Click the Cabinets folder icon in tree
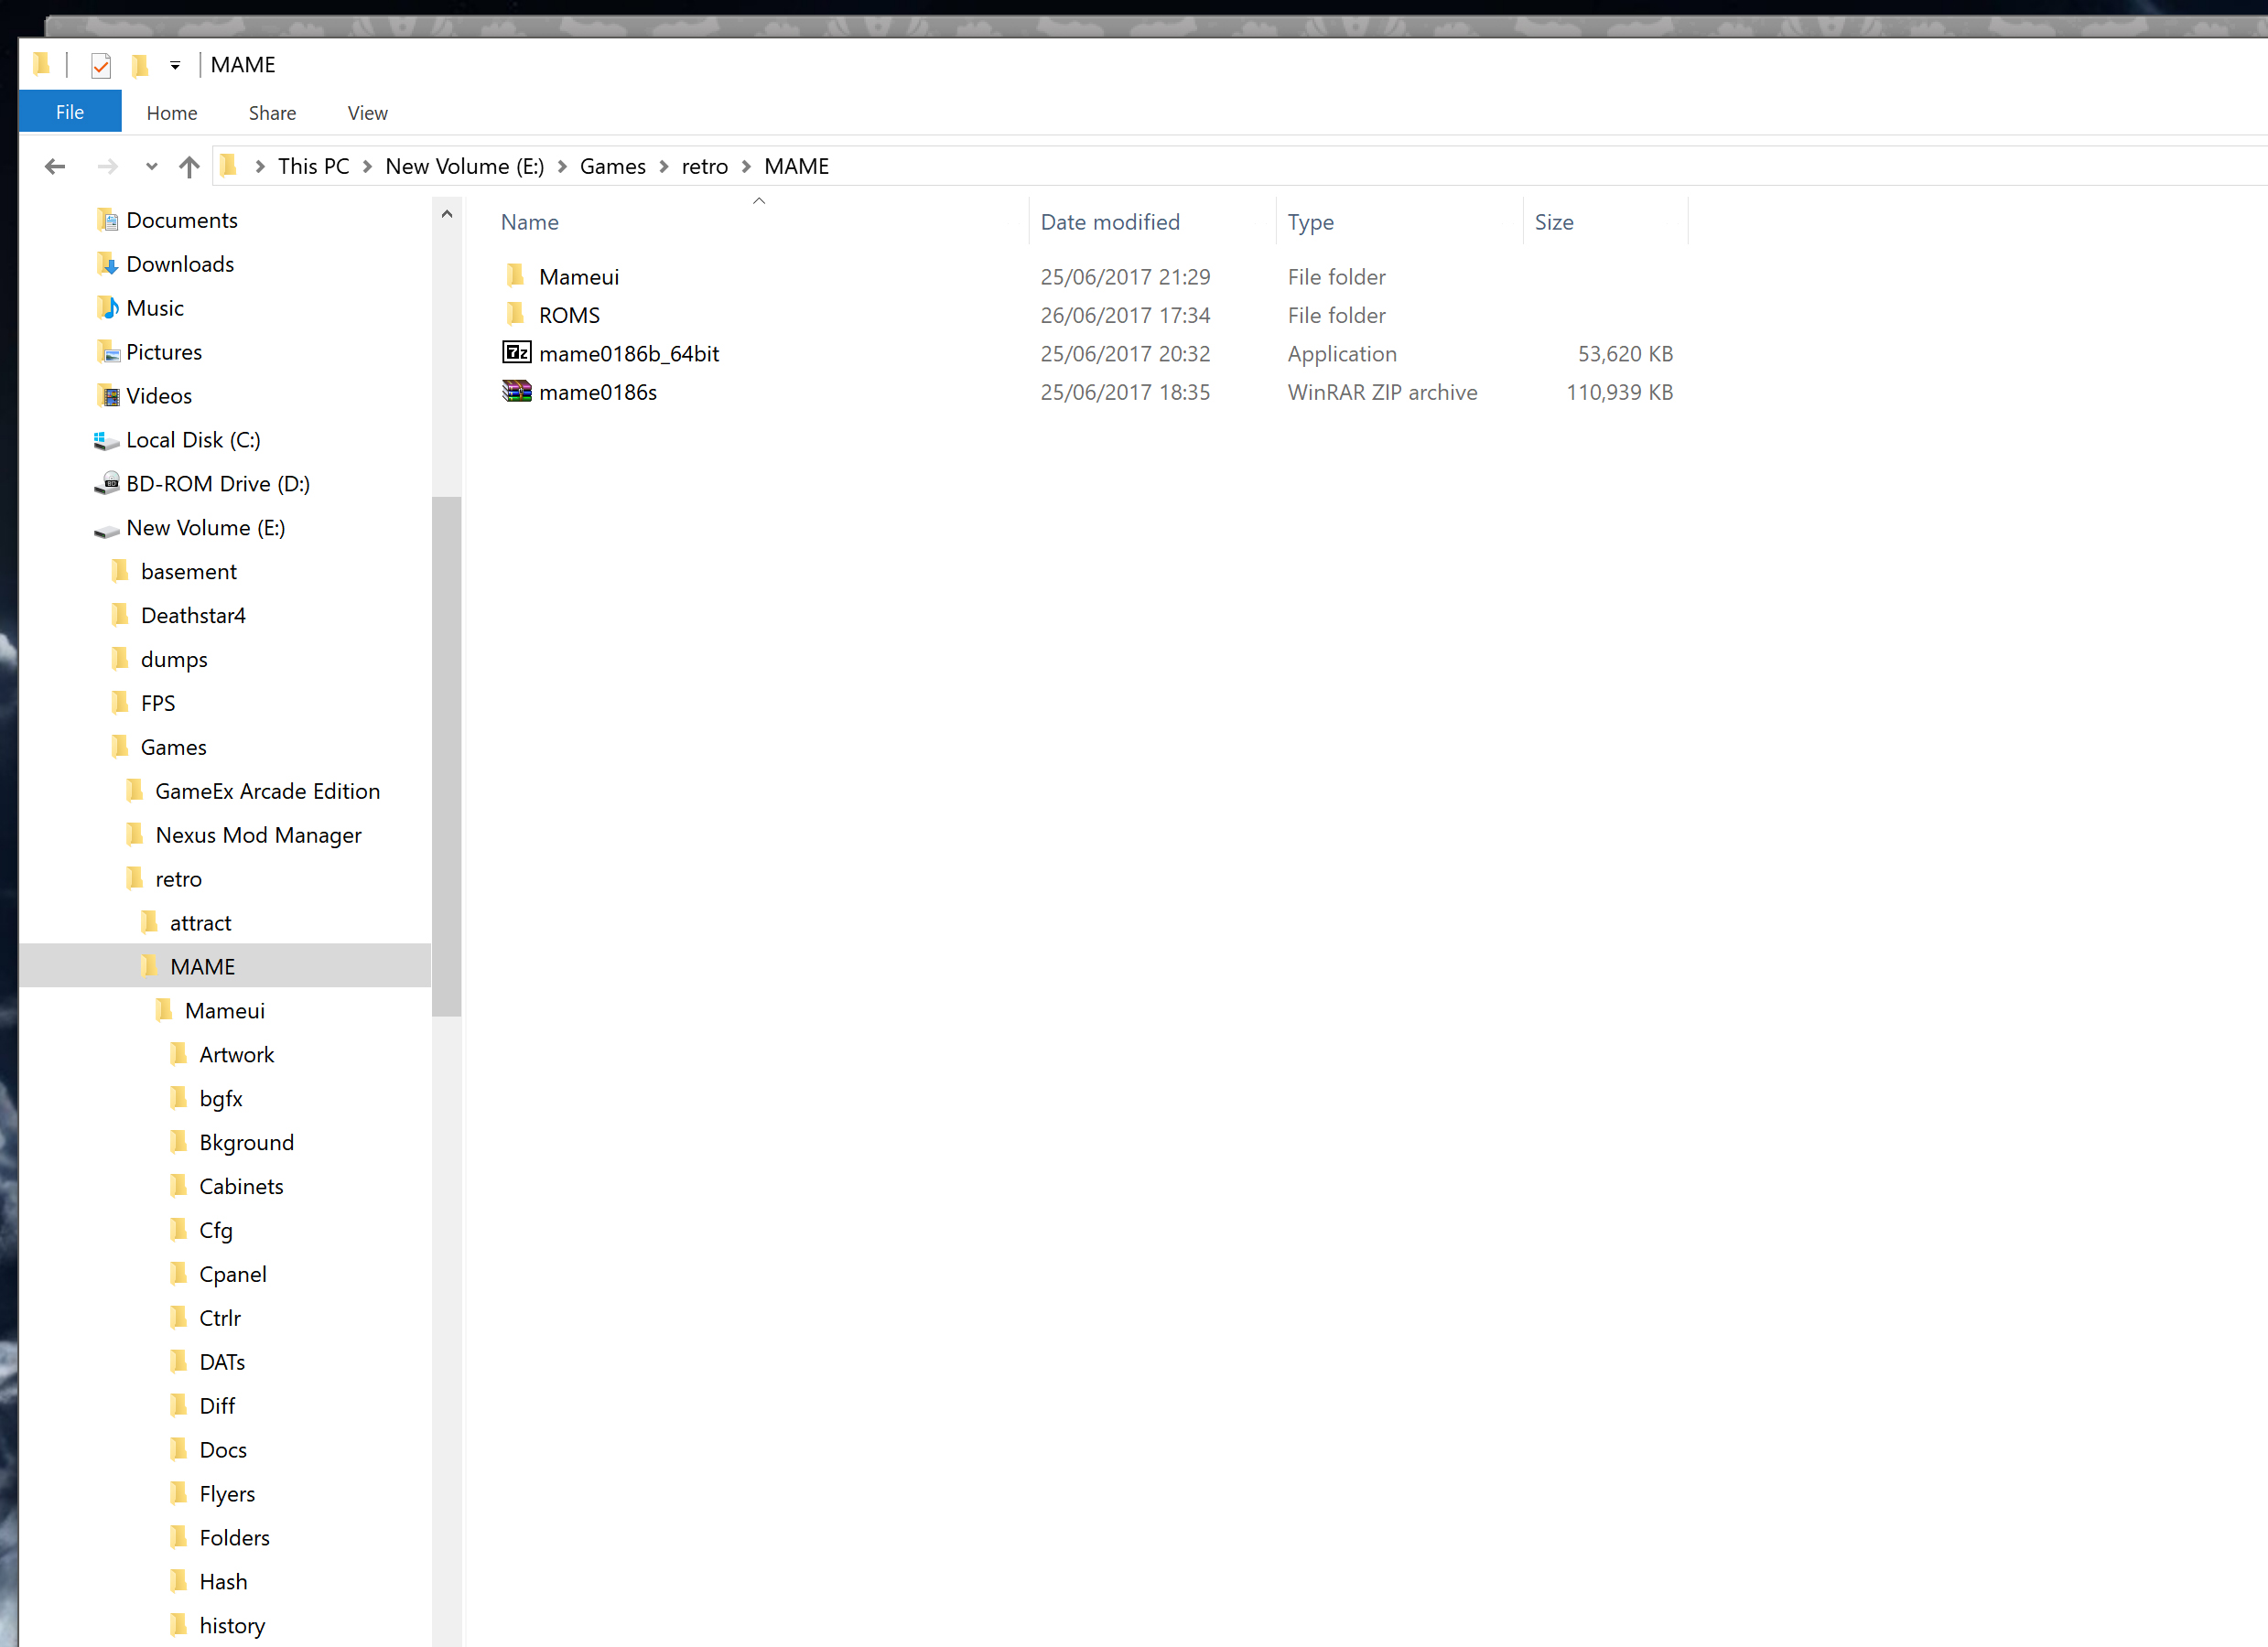 point(179,1186)
